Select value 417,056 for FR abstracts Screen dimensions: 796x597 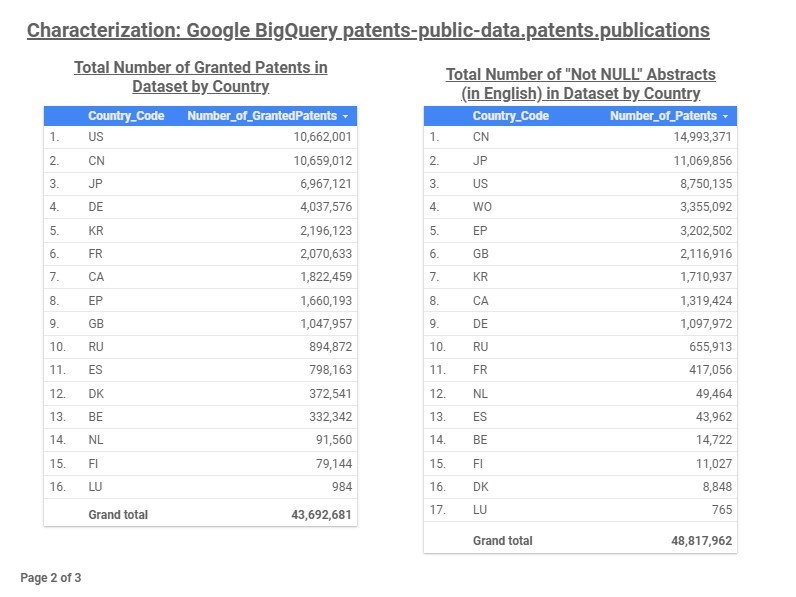point(711,370)
